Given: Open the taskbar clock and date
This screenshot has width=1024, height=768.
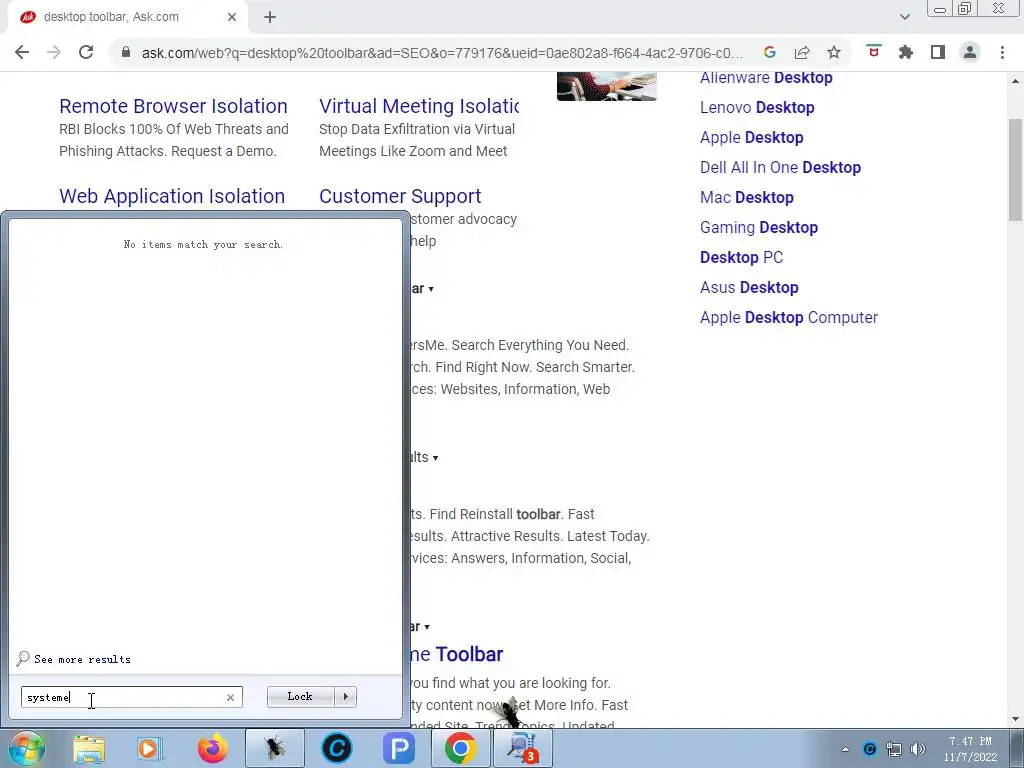Looking at the screenshot, I should coord(970,749).
